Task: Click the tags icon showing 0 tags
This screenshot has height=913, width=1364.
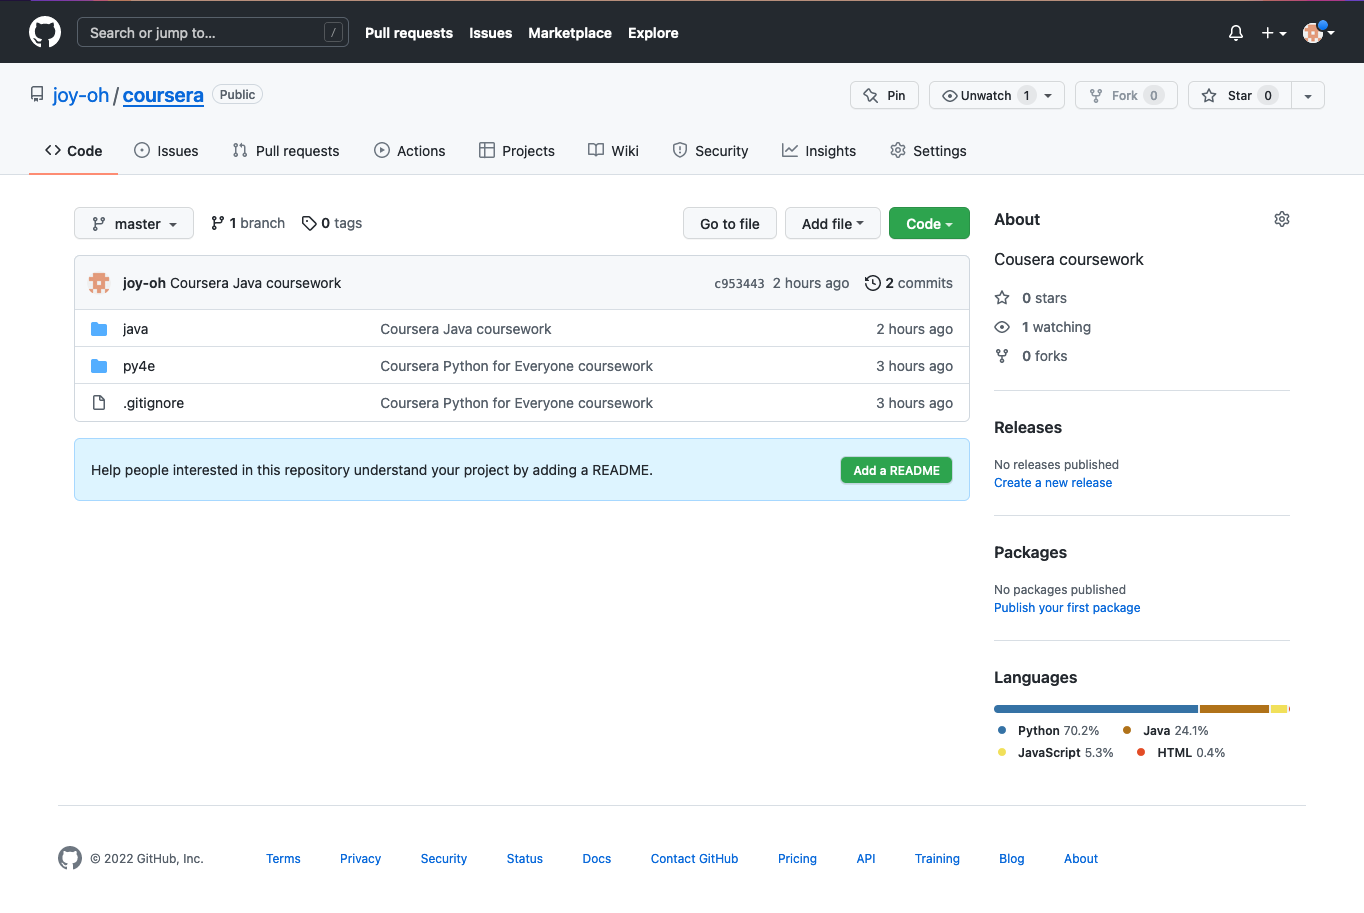Action: point(309,223)
